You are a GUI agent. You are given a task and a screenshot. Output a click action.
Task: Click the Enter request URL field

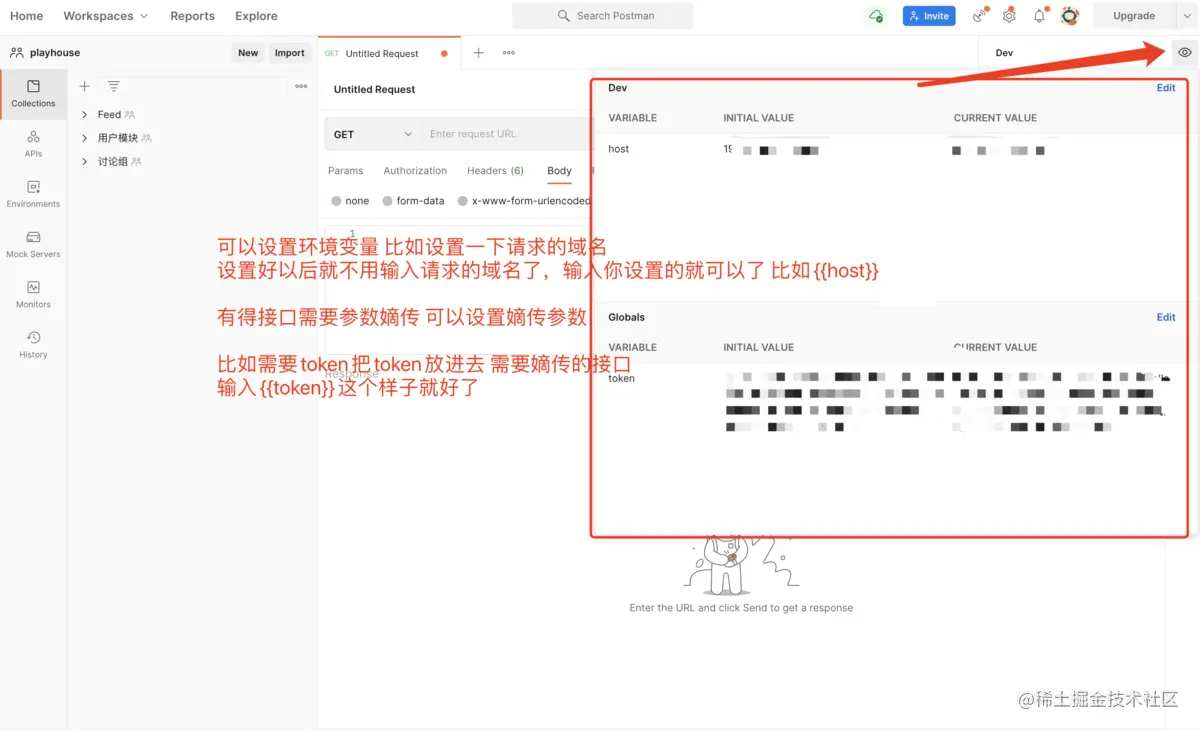pos(507,134)
